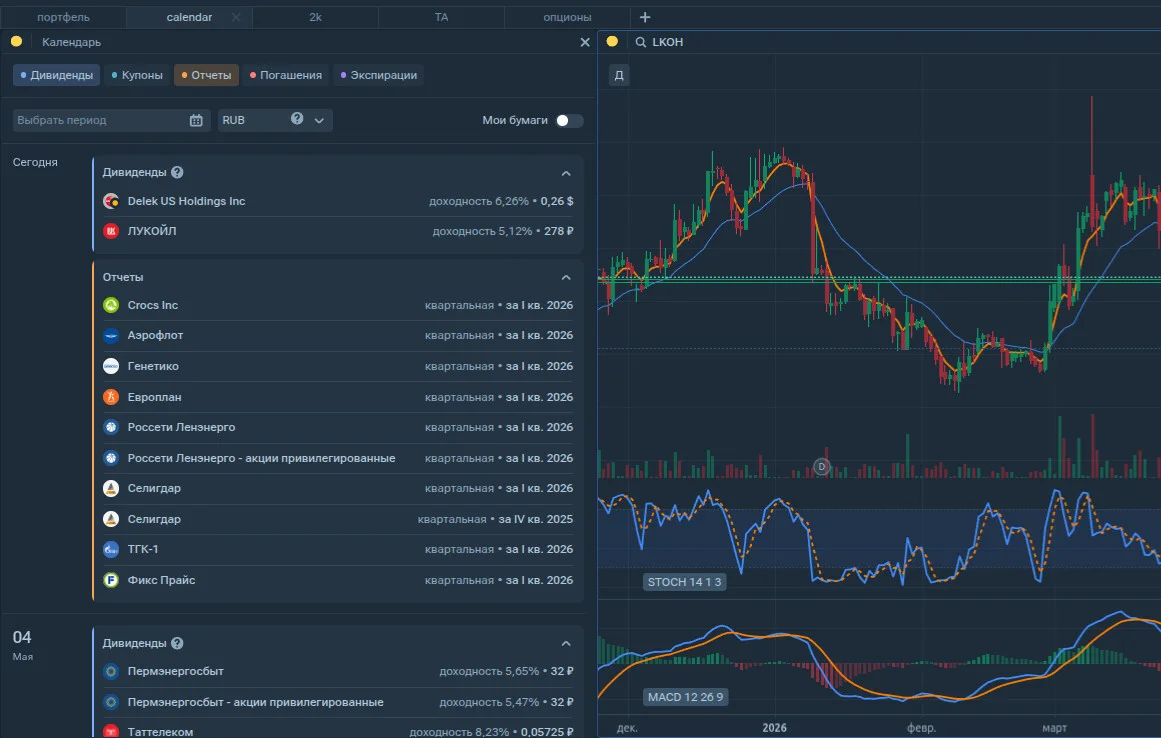Image resolution: width=1161 pixels, height=738 pixels.
Task: Add a new workspace tab with plus
Action: (645, 17)
